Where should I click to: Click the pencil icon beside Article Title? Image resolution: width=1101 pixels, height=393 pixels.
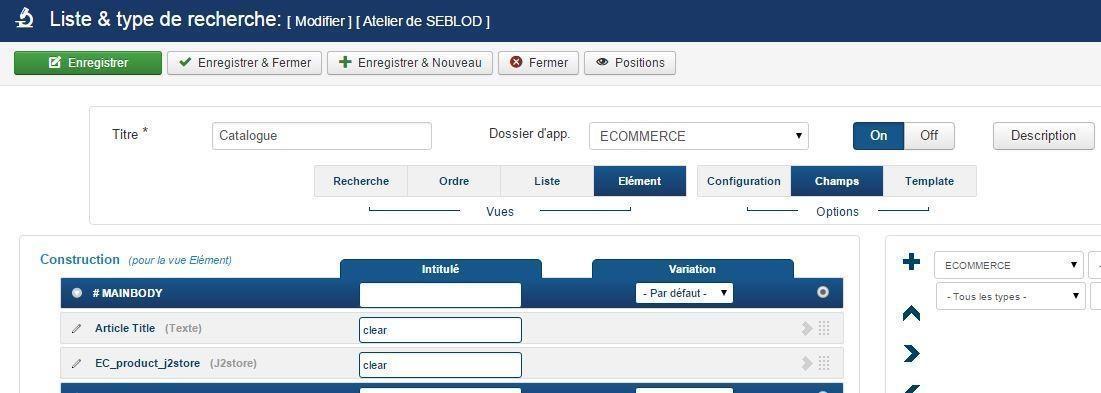[77, 328]
